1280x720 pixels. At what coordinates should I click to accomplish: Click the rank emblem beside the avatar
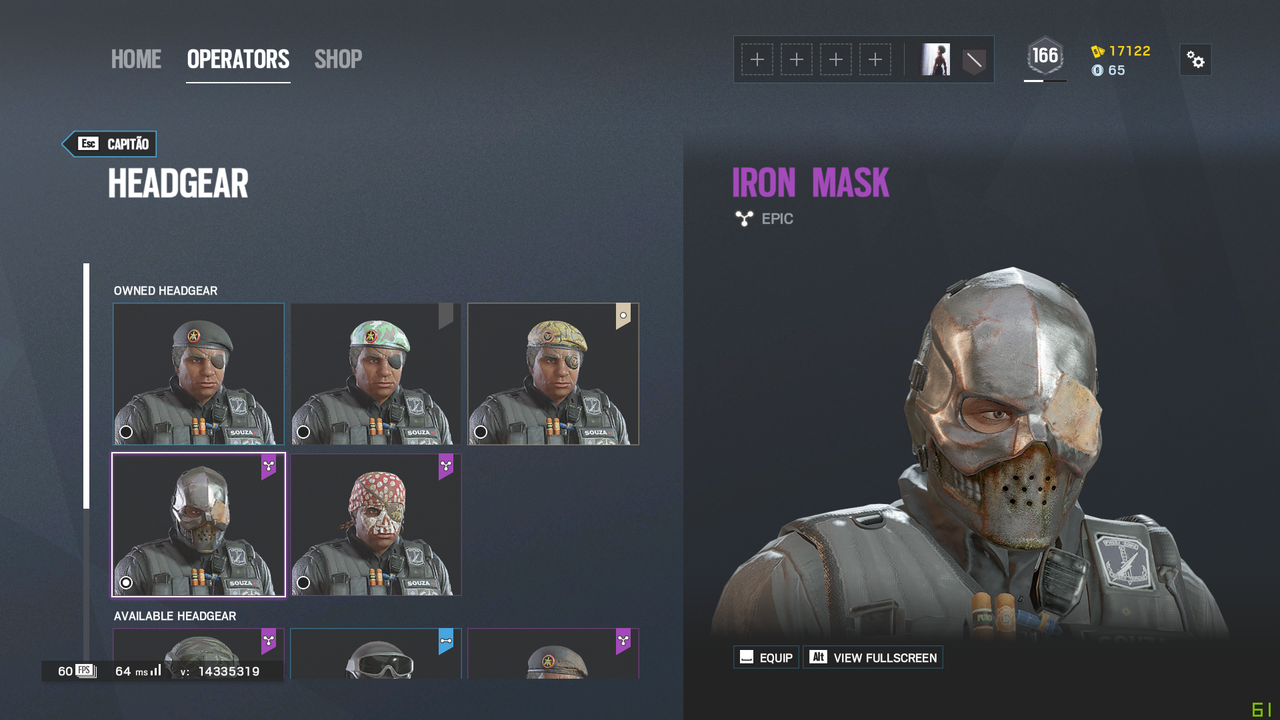[973, 61]
